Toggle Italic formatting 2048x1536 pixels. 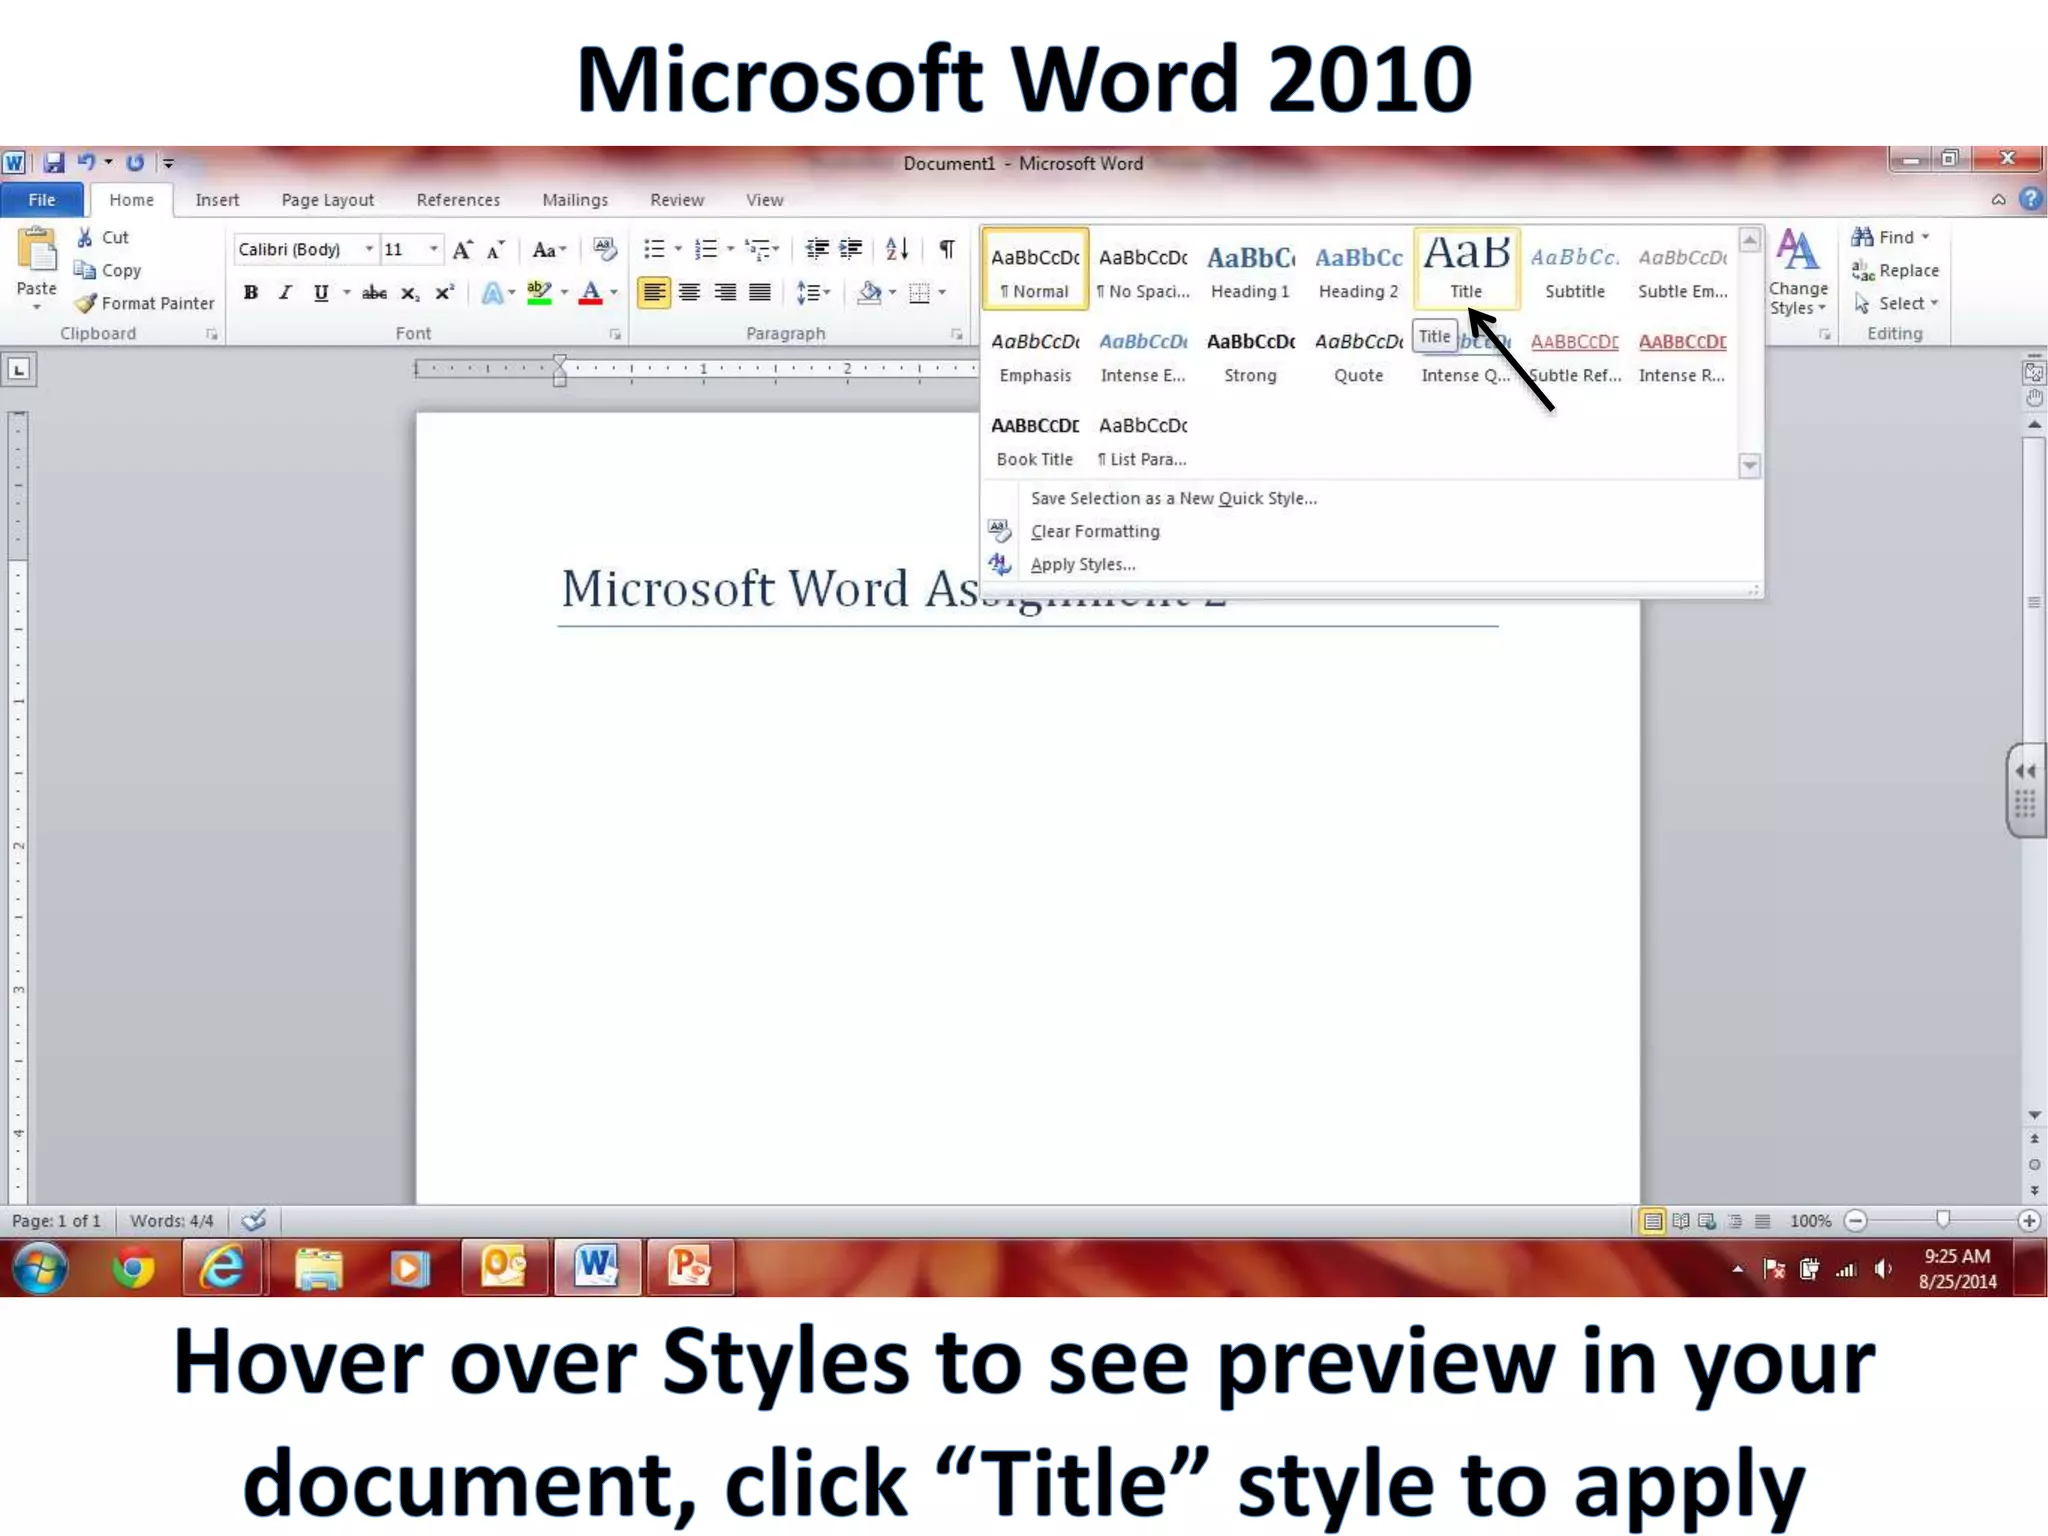285,293
